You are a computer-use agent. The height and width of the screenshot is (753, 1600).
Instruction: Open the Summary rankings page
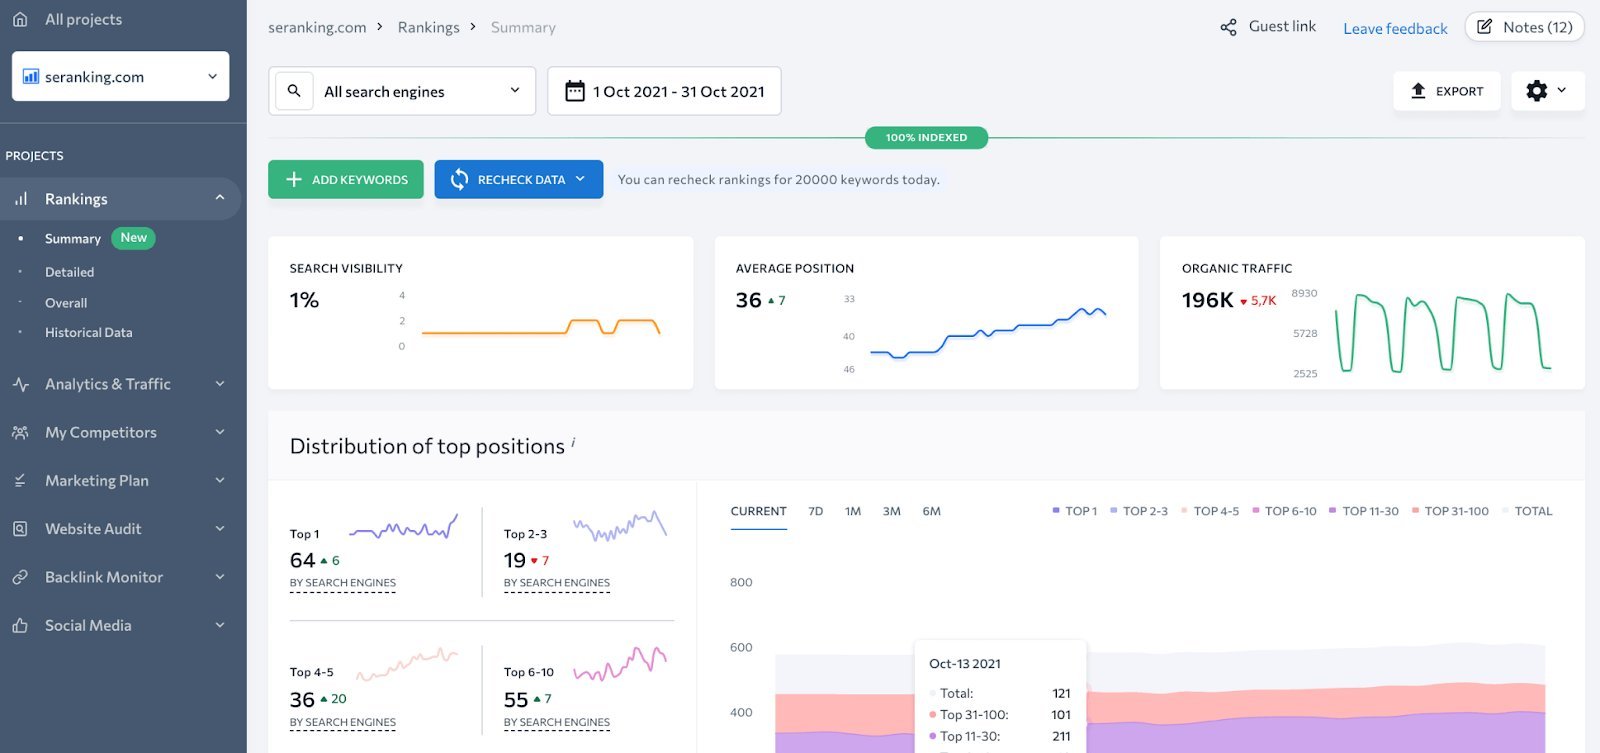coord(73,239)
